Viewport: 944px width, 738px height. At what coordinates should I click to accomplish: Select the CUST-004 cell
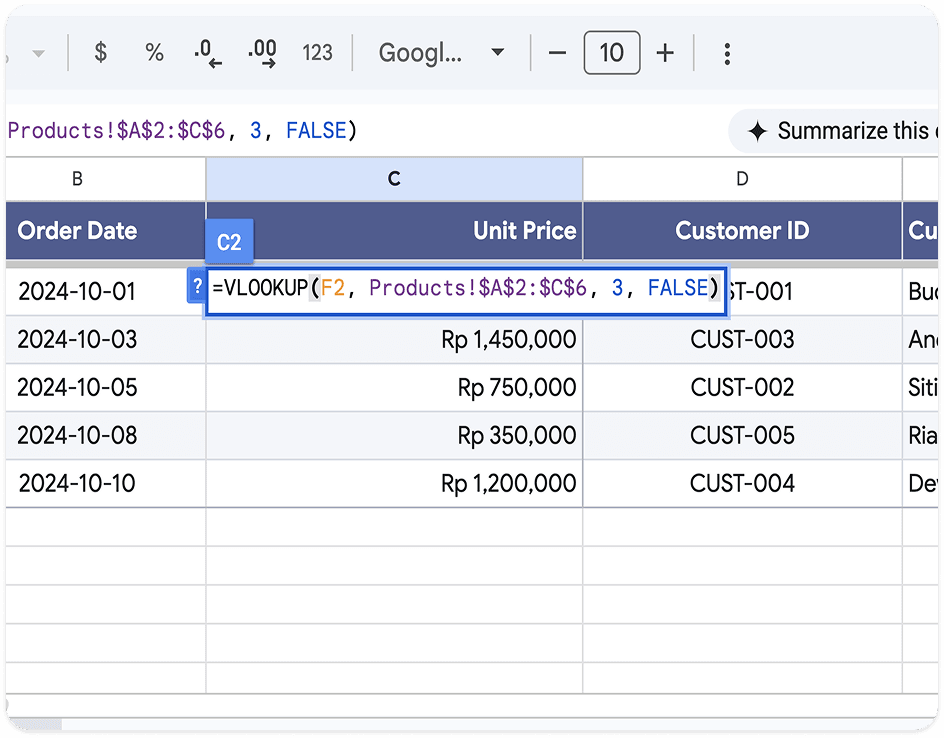[742, 483]
